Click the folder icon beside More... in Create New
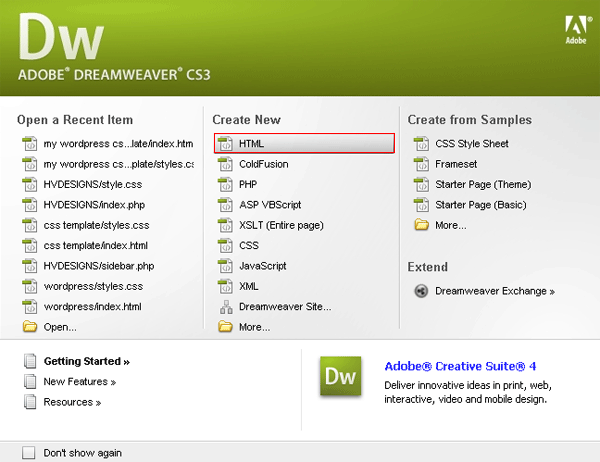This screenshot has height=462, width=600. click(x=225, y=327)
